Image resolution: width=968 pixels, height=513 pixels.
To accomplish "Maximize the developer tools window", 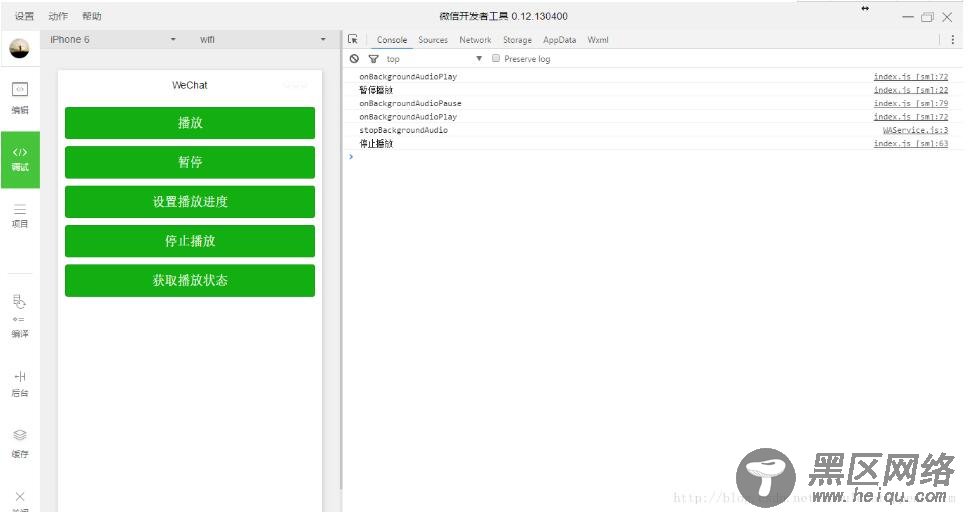I will tap(927, 17).
